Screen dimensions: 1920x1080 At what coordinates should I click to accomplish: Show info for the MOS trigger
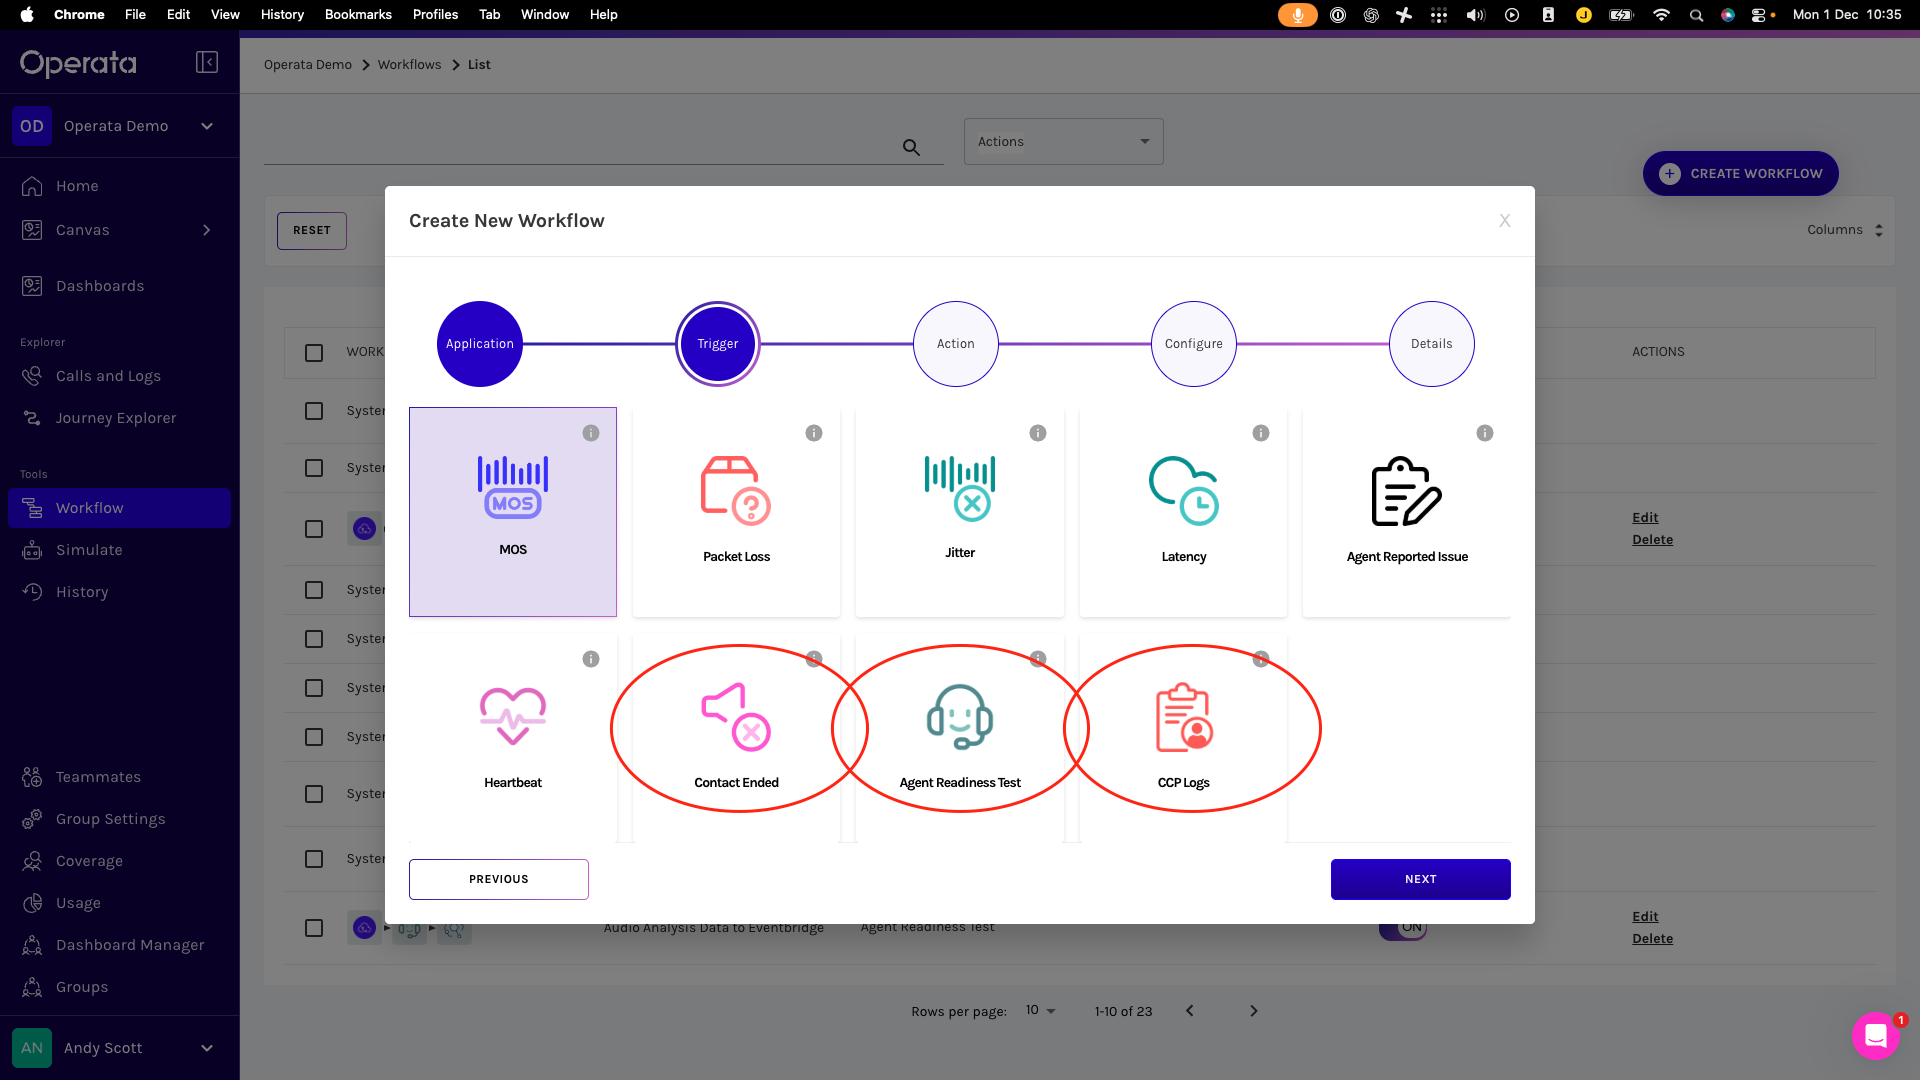[591, 433]
